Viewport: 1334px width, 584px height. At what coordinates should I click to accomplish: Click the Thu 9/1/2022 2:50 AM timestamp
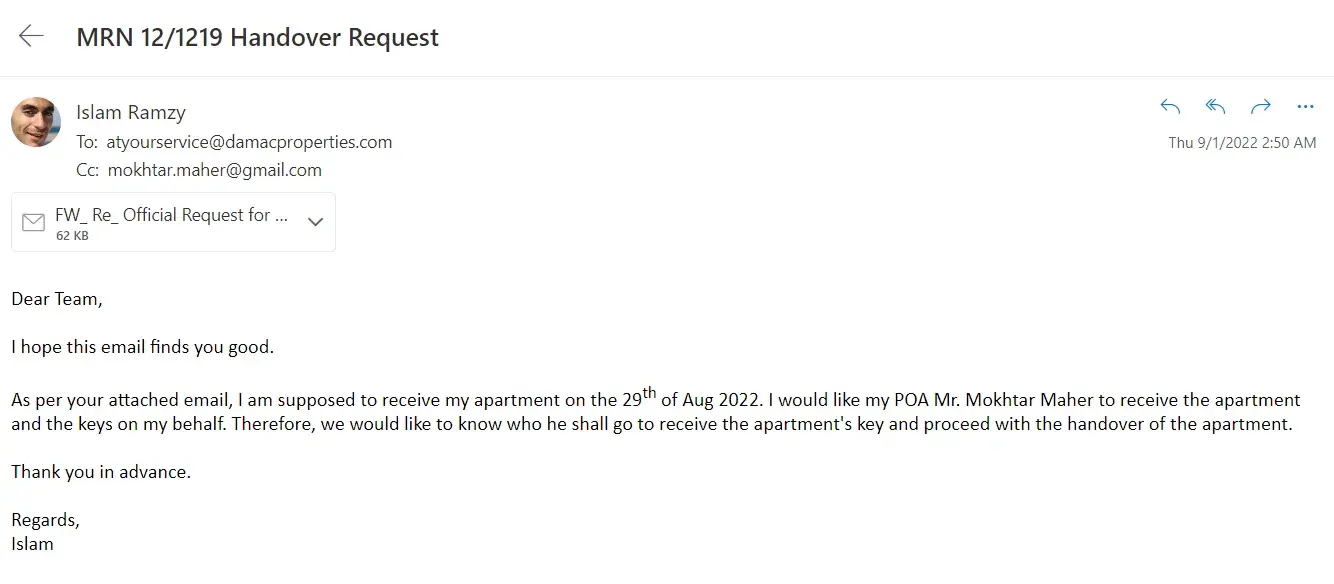(x=1242, y=143)
